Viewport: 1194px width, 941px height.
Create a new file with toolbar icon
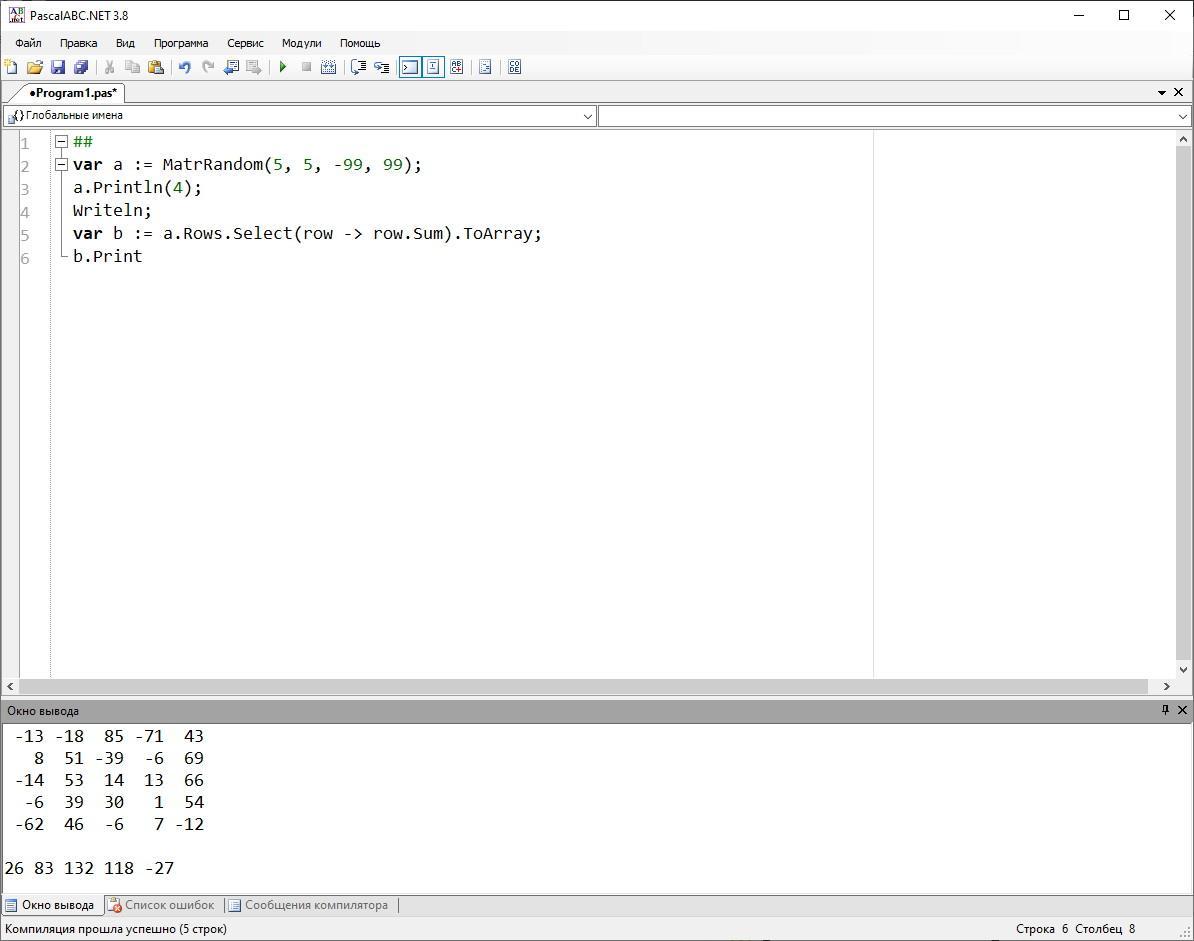click(11, 67)
